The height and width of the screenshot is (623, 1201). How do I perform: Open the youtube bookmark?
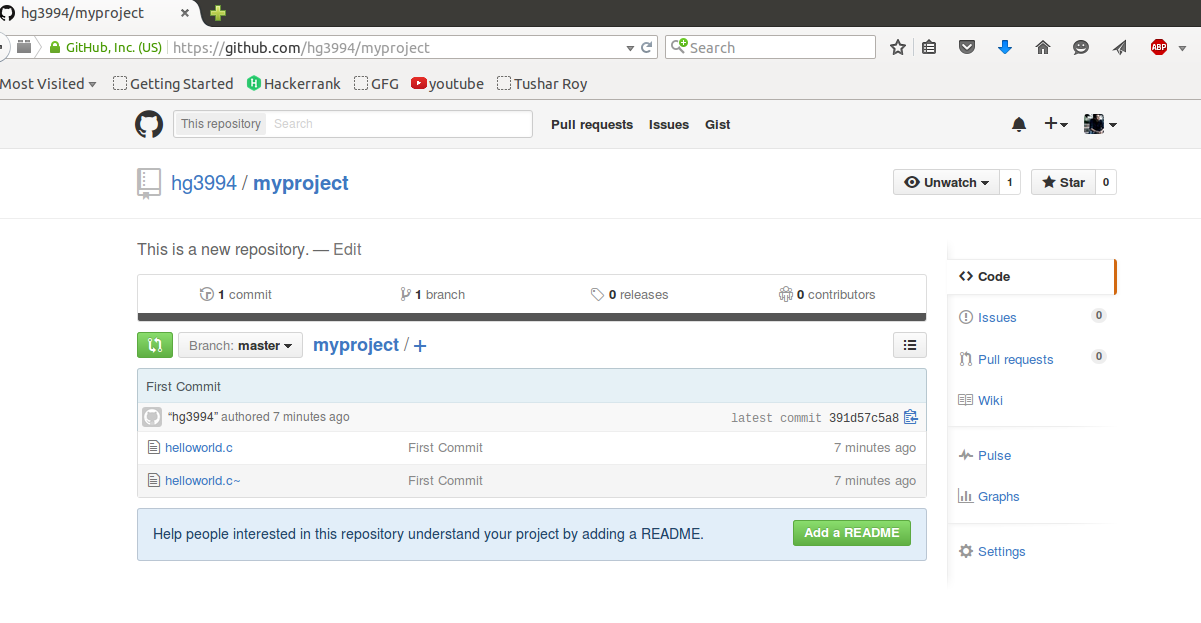[x=447, y=84]
